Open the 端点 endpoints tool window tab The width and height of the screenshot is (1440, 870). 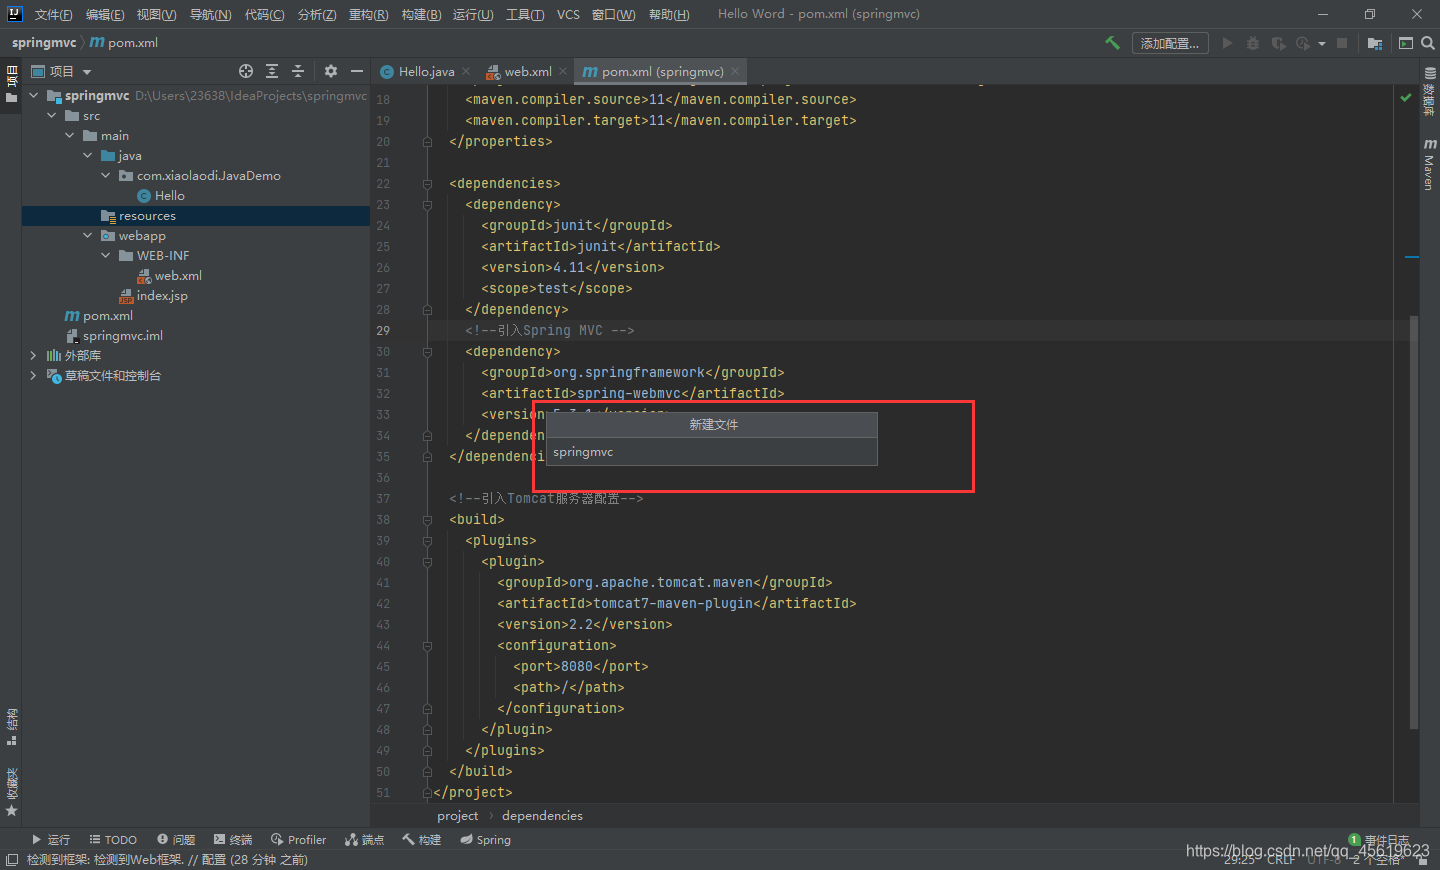[x=364, y=840]
